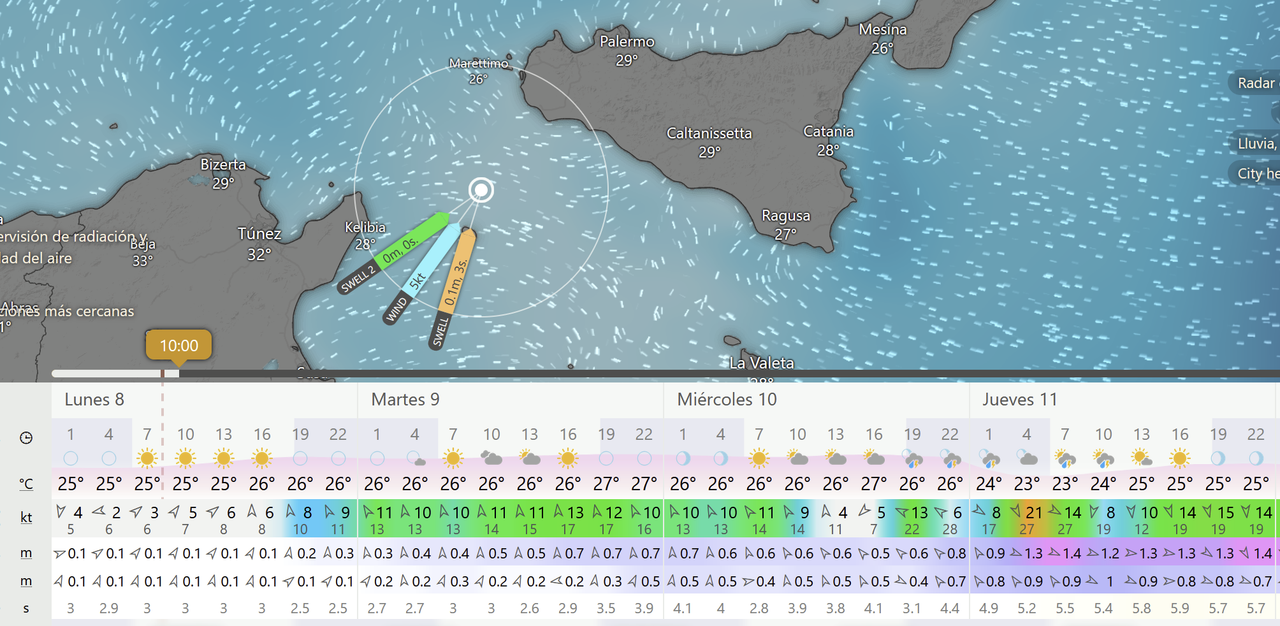The width and height of the screenshot is (1280, 626).
Task: Click wind gust value 28
Action: pyautogui.click(x=950, y=530)
